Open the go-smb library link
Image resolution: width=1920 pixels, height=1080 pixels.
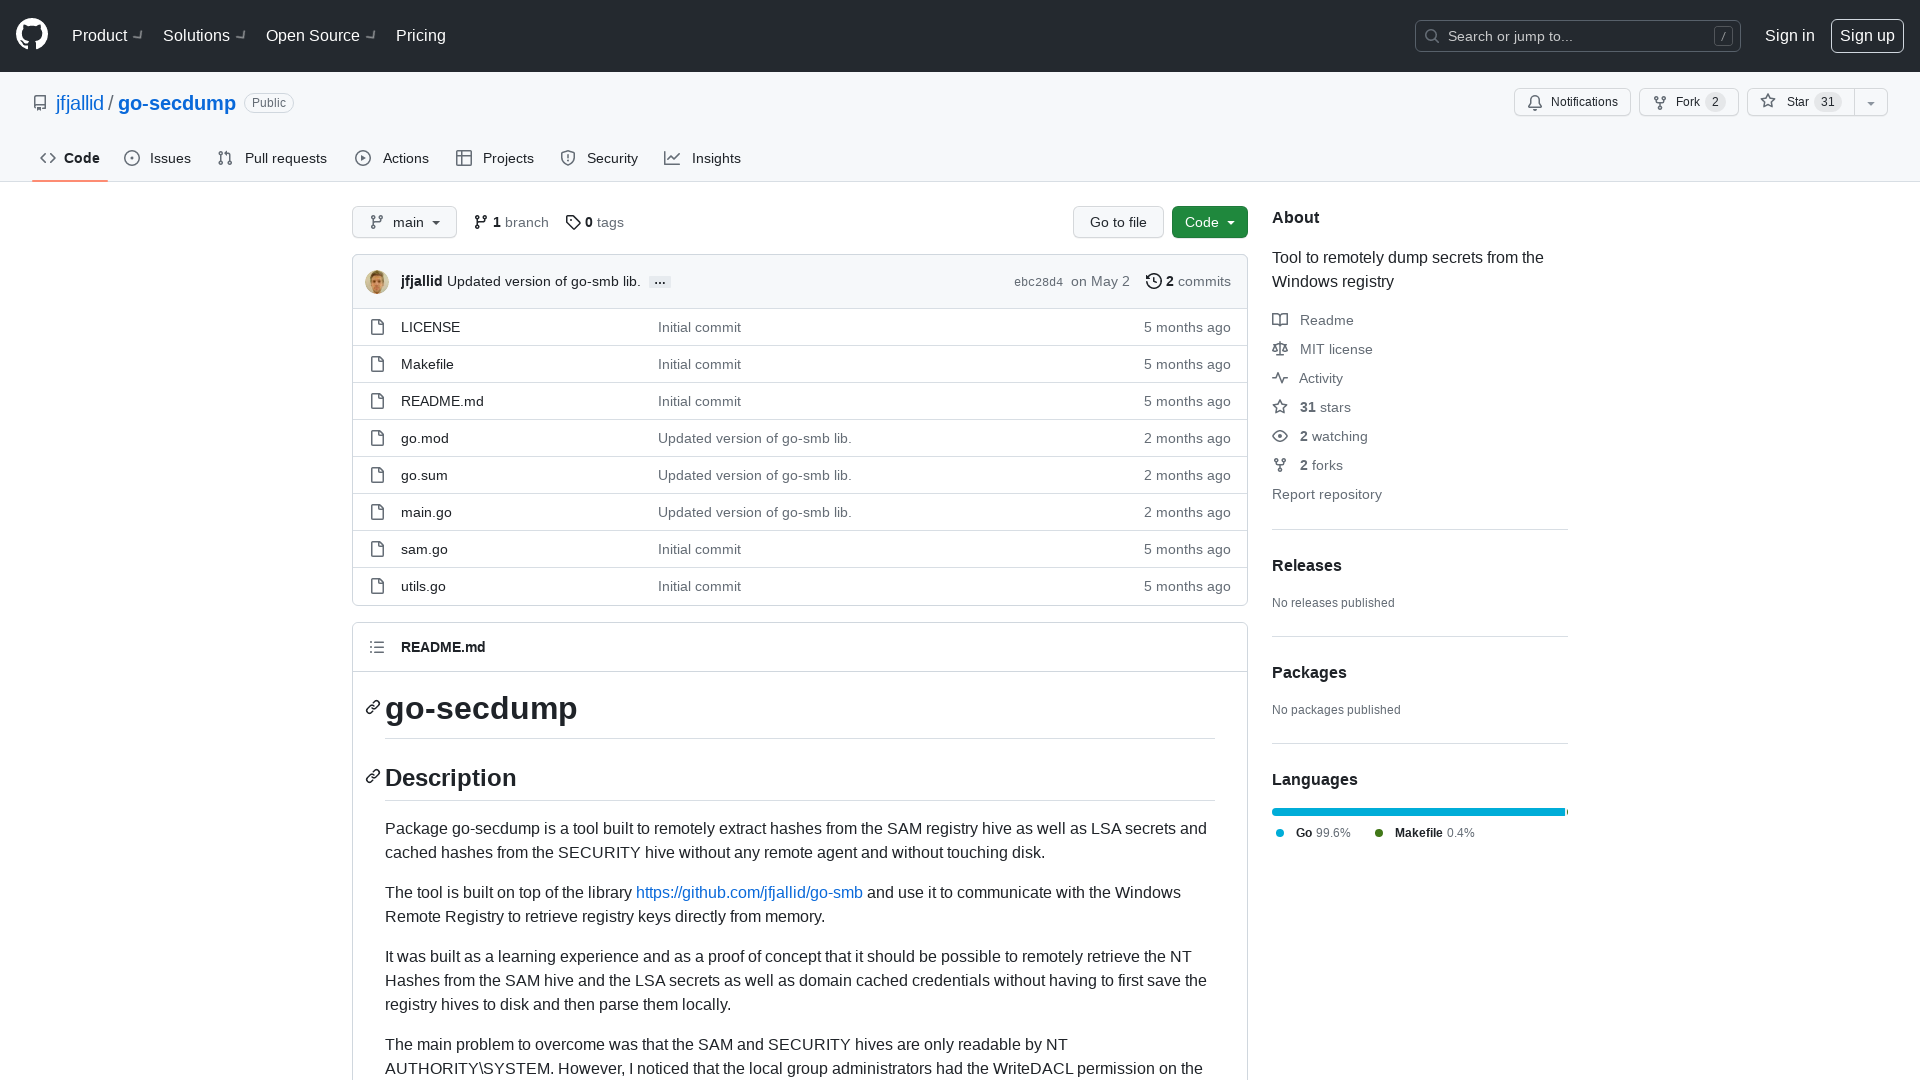(x=749, y=891)
